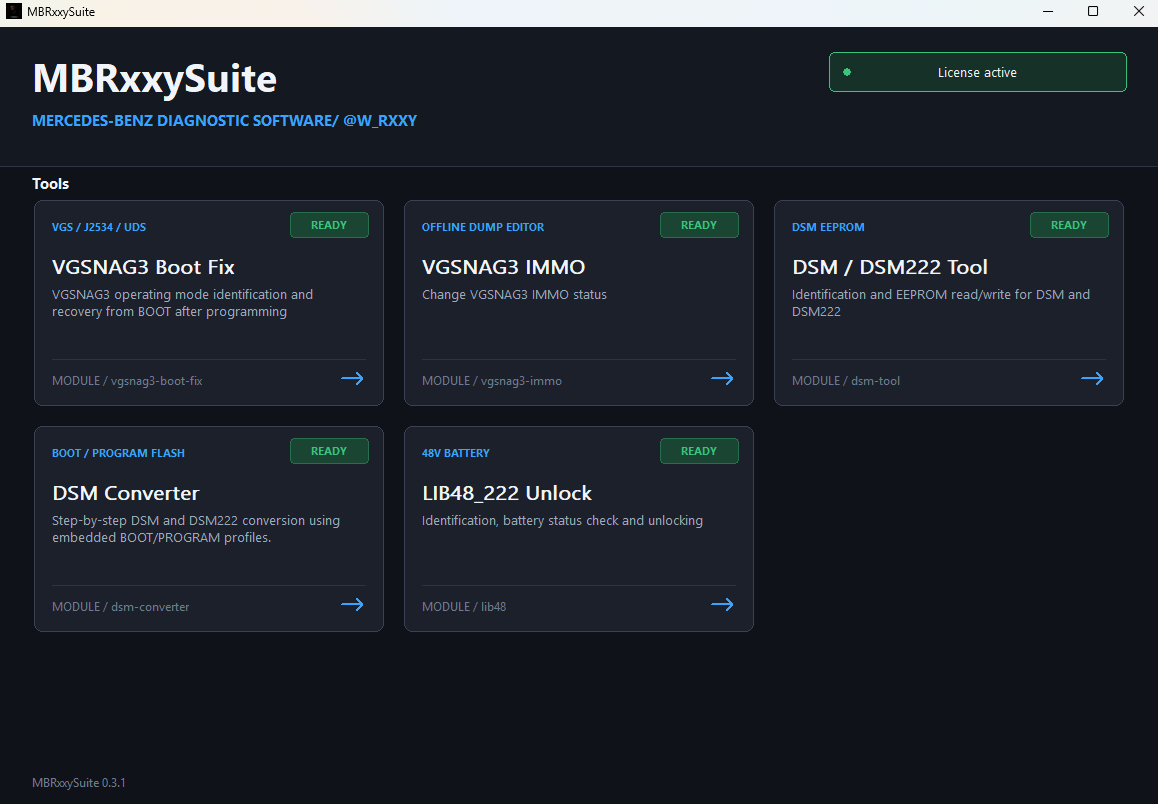This screenshot has height=804, width=1158.
Task: Click the Mercedes-Benz Diagnostic Software subtitle
Action: [225, 120]
